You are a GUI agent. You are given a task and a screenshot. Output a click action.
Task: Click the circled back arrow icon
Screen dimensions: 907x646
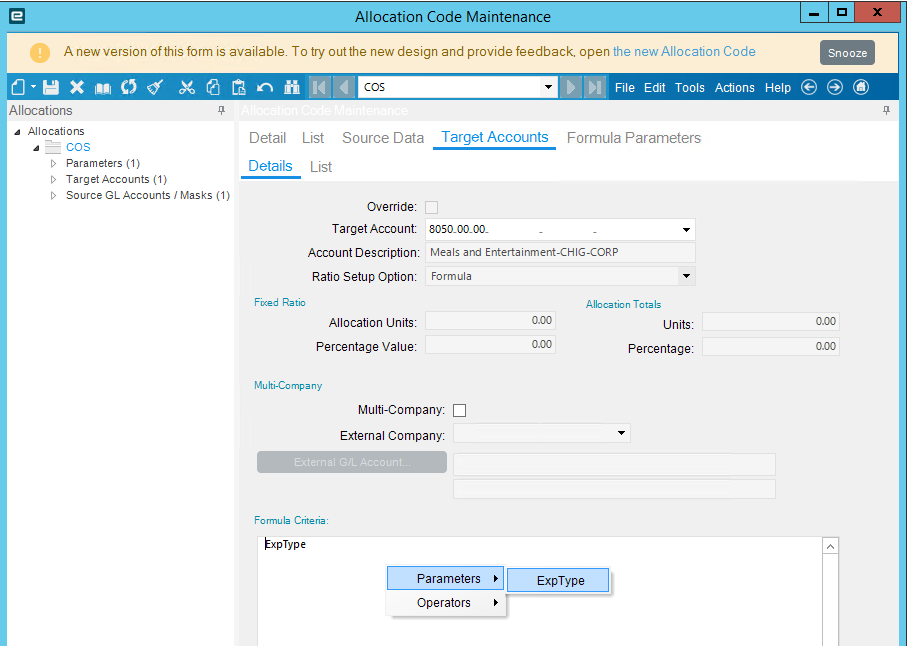coord(809,87)
